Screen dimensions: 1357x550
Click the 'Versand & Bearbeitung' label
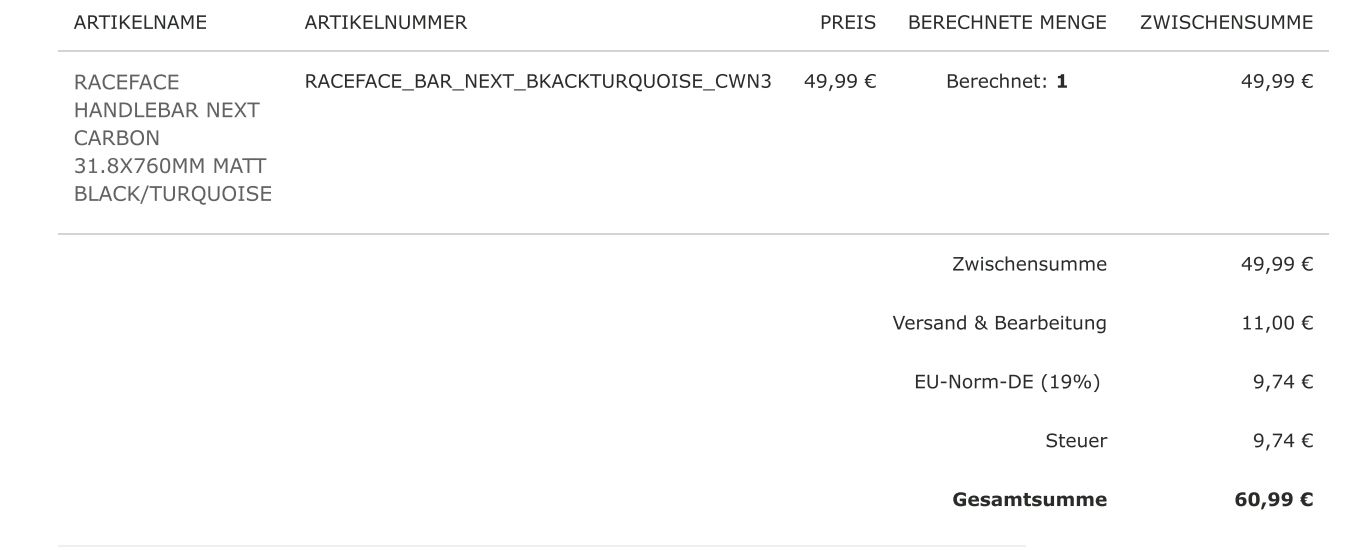(999, 323)
